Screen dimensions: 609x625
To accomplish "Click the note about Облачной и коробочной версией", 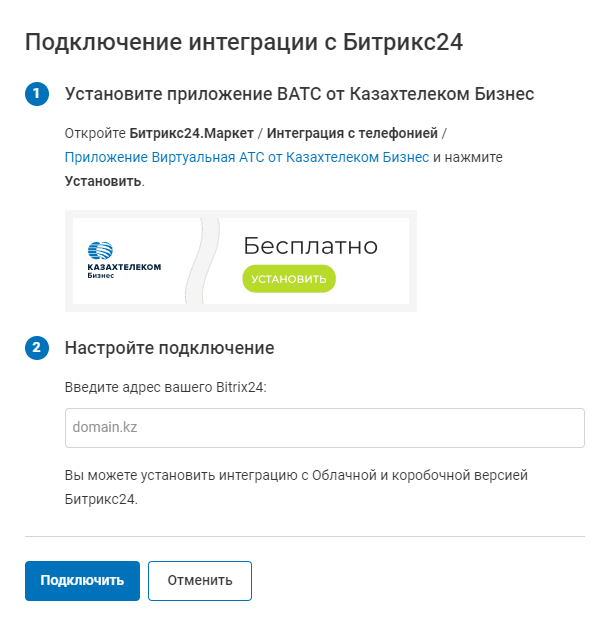I will 295,486.
